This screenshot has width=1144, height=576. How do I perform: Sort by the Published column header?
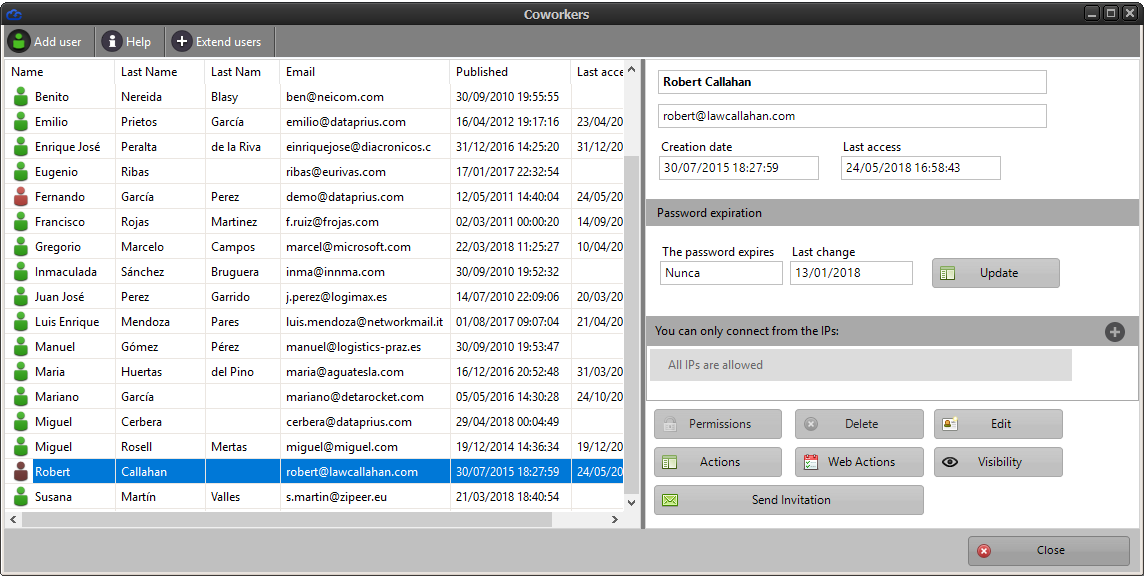tap(510, 72)
